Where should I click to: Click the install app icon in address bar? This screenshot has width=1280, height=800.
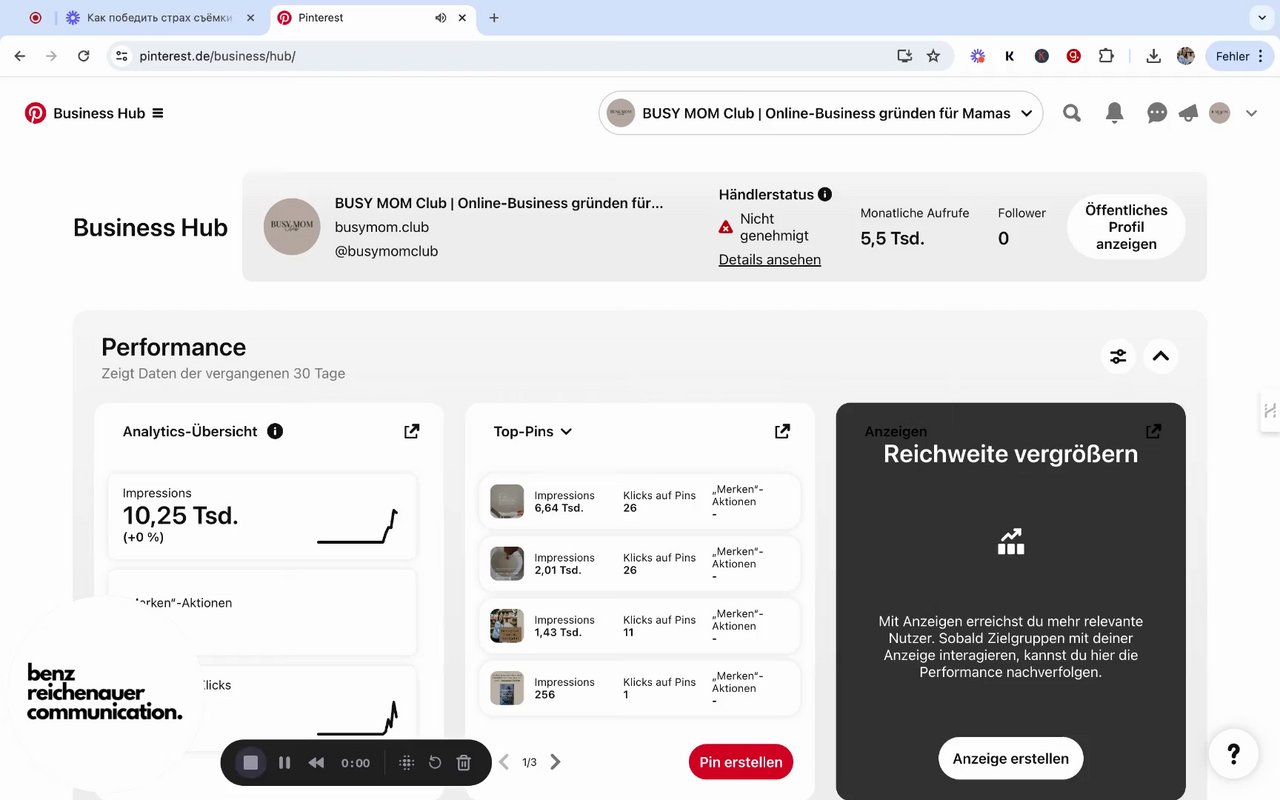click(904, 56)
